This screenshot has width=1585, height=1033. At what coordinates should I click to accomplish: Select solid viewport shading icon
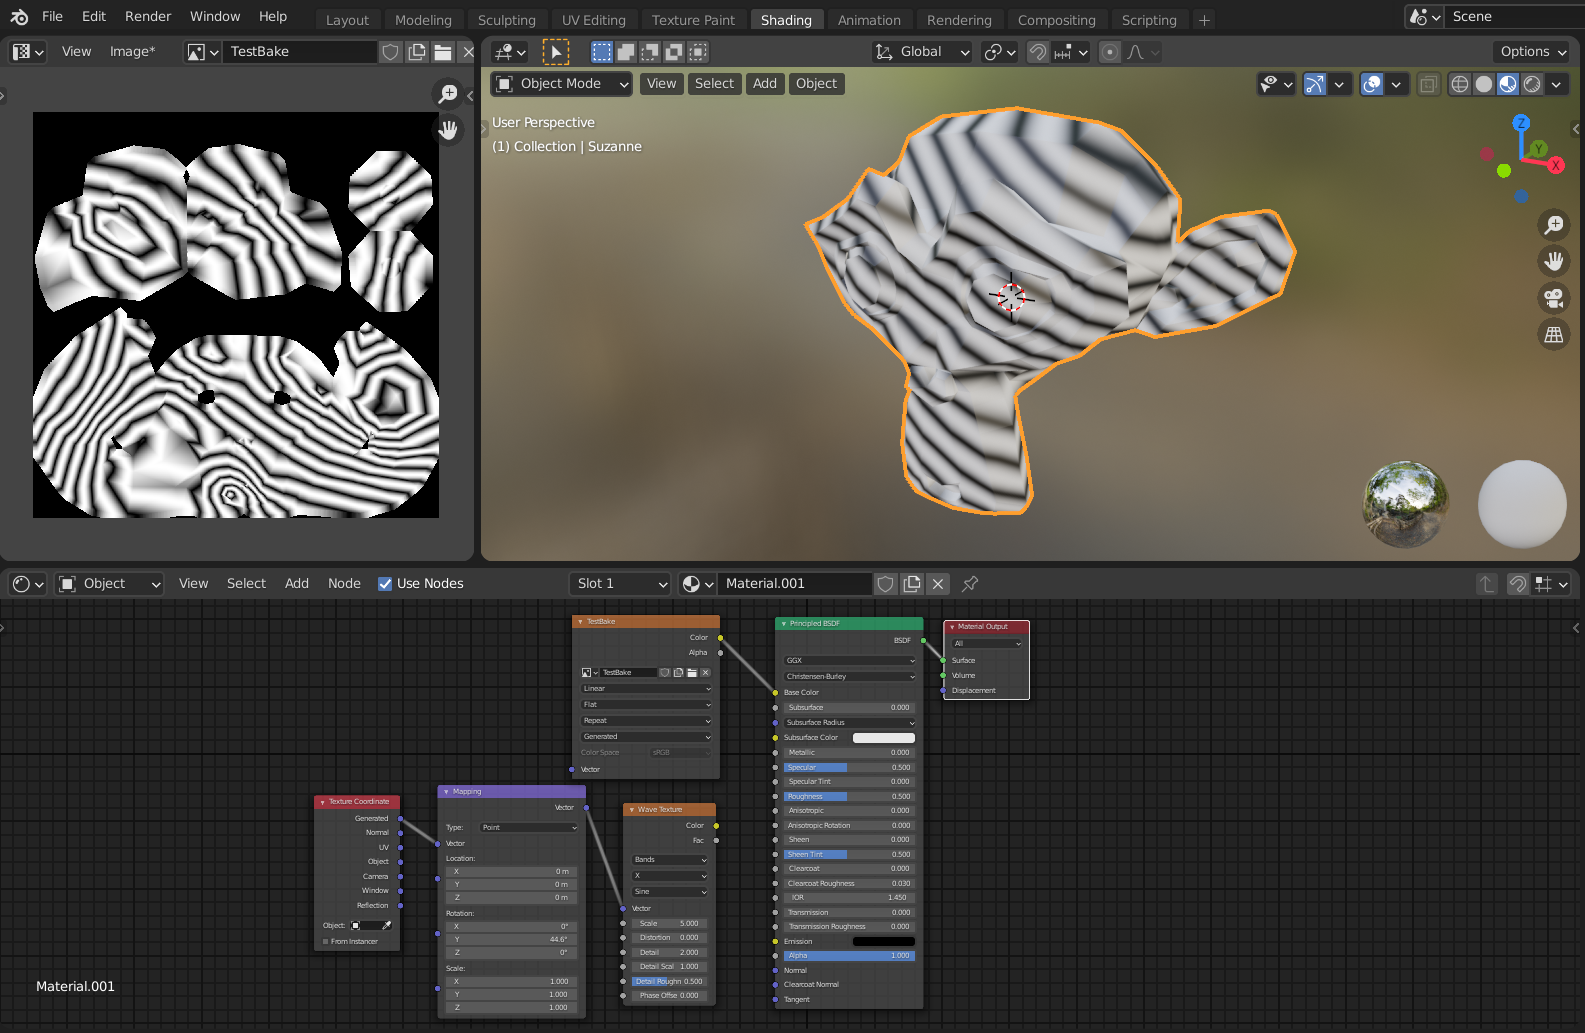(1484, 84)
